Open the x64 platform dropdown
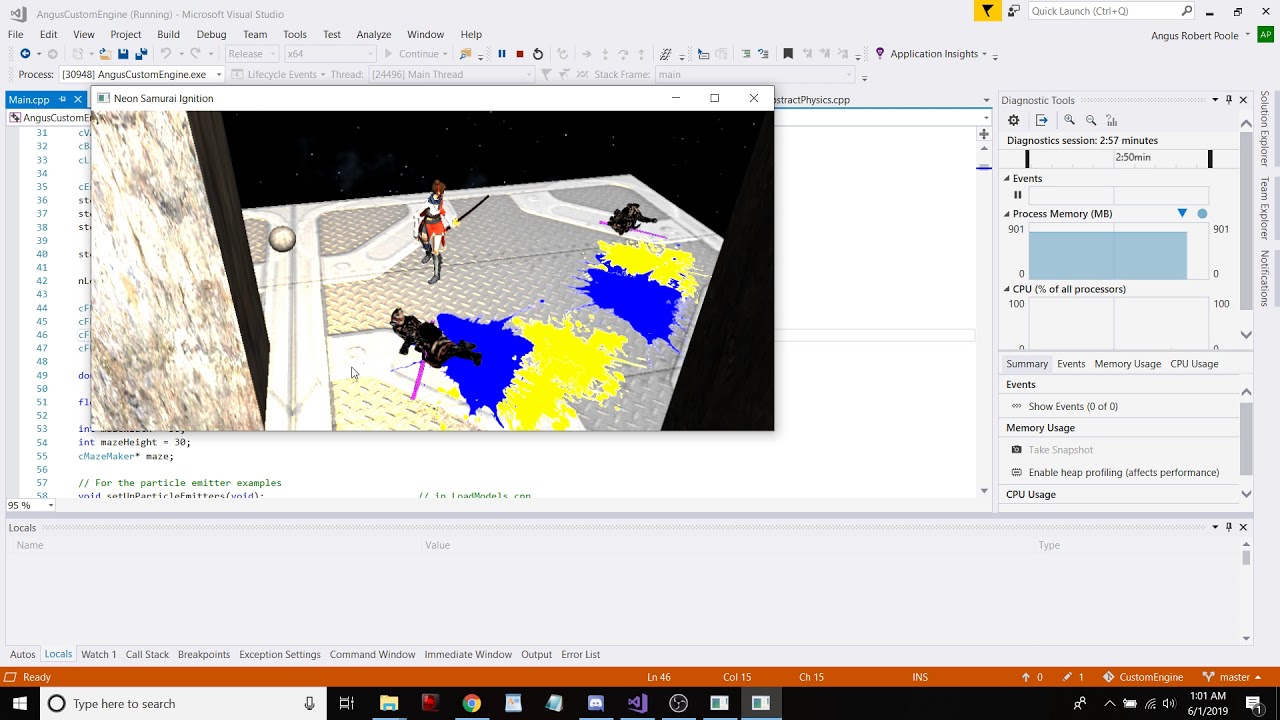This screenshot has height=720, width=1280. 329,54
